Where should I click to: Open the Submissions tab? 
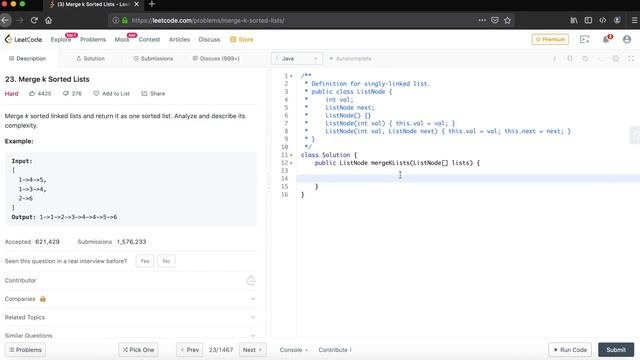click(153, 58)
